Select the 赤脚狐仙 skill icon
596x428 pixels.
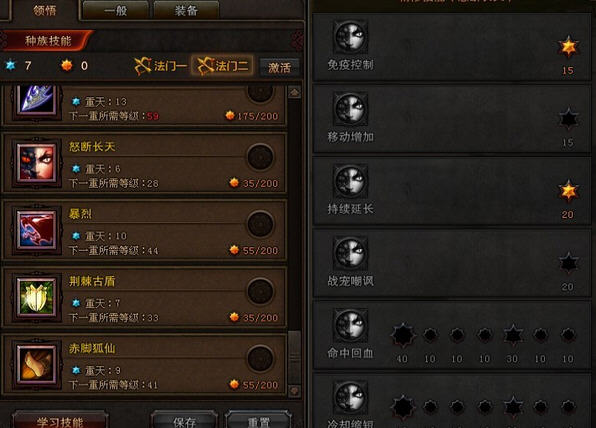(x=36, y=364)
